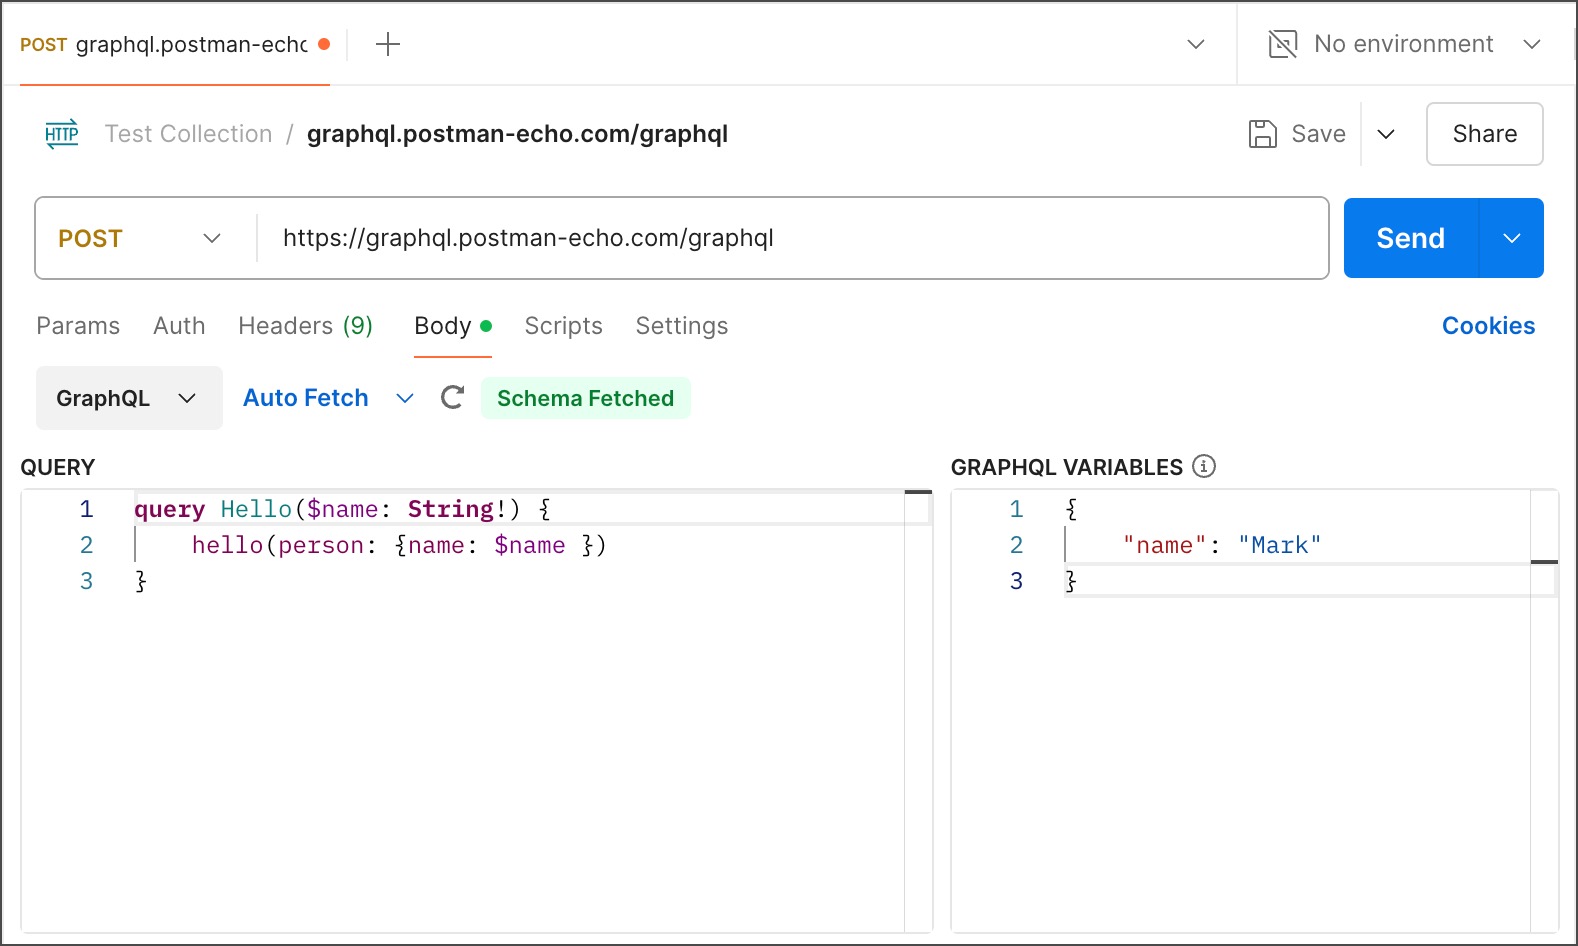Click line number 2 in the query editor
1578x946 pixels.
coord(86,545)
